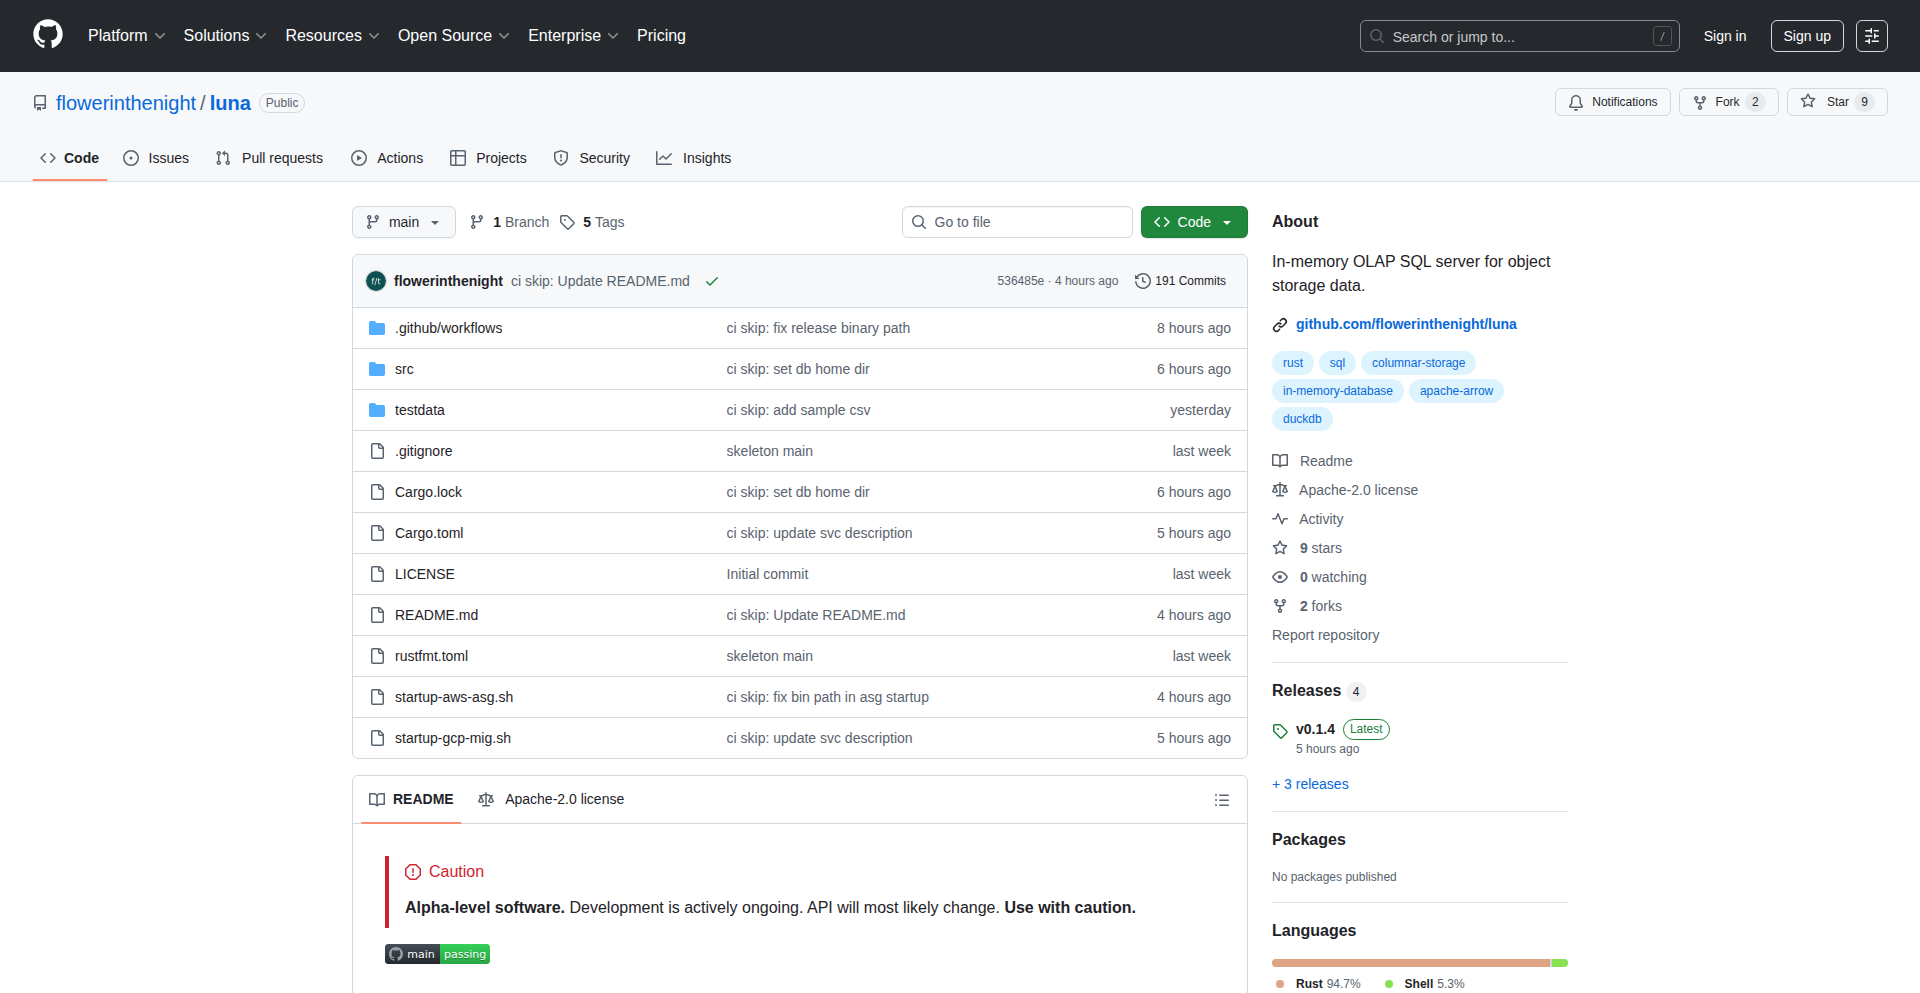1920x993 pixels.
Task: Expand the Open Source menu
Action: [454, 35]
